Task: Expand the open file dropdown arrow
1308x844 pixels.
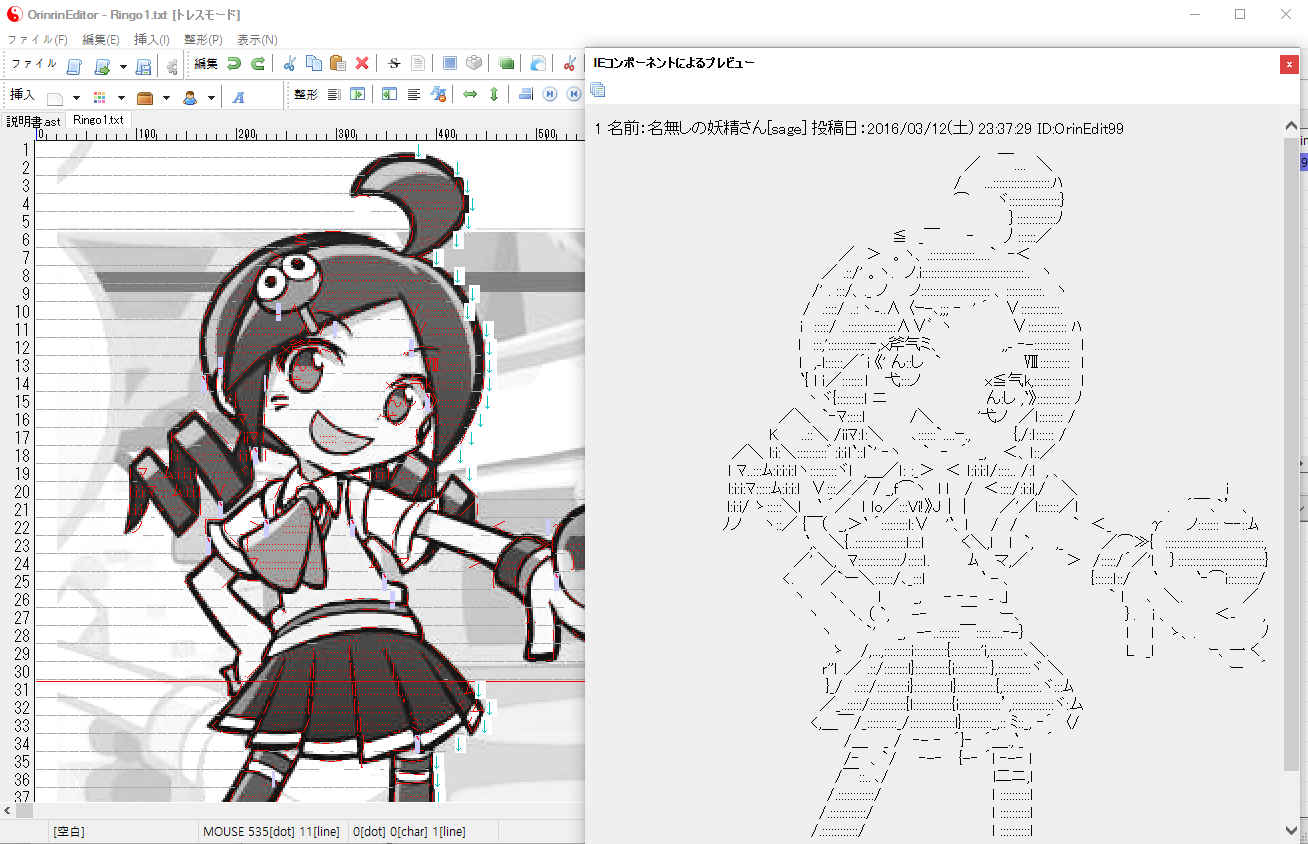Action: (123, 67)
